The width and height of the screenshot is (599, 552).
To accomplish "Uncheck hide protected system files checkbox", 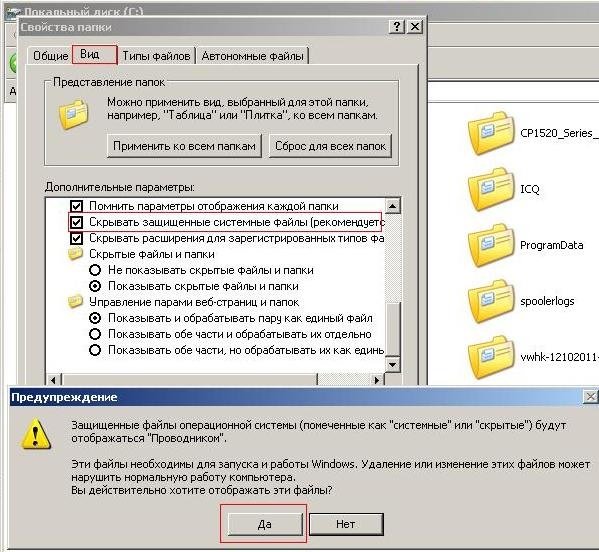I will pos(76,222).
